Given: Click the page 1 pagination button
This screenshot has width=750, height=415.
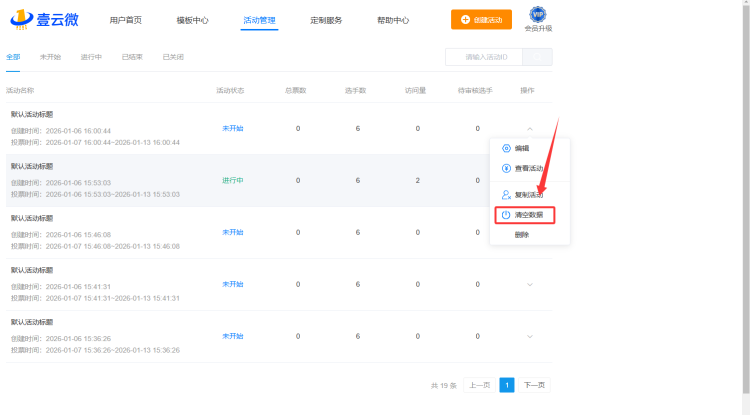Looking at the screenshot, I should [x=507, y=385].
